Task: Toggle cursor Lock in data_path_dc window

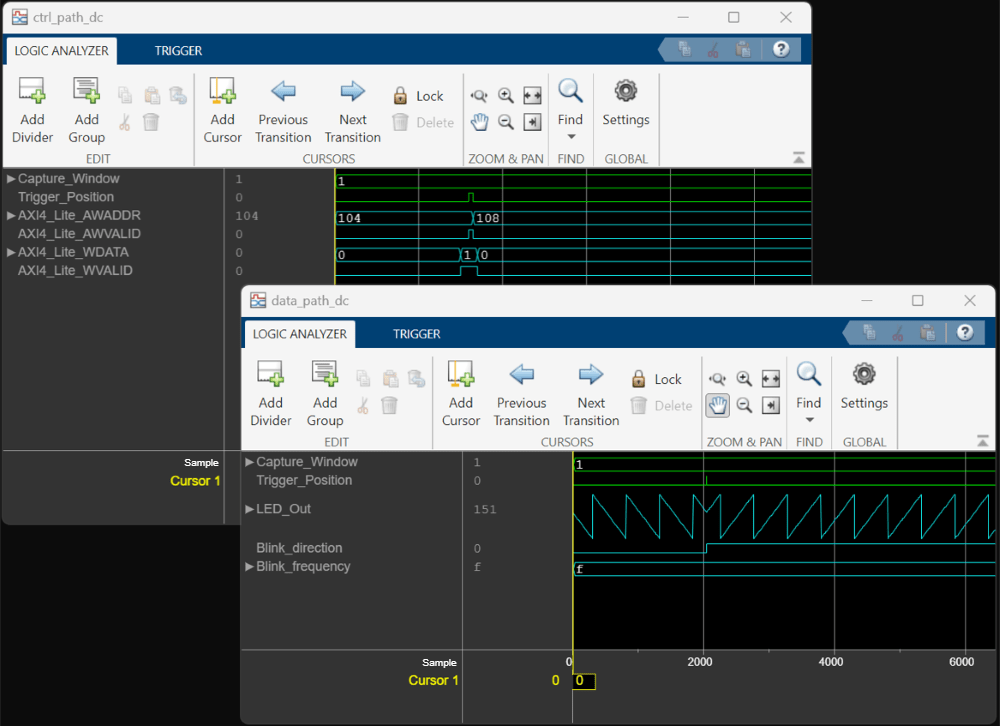Action: click(656, 380)
